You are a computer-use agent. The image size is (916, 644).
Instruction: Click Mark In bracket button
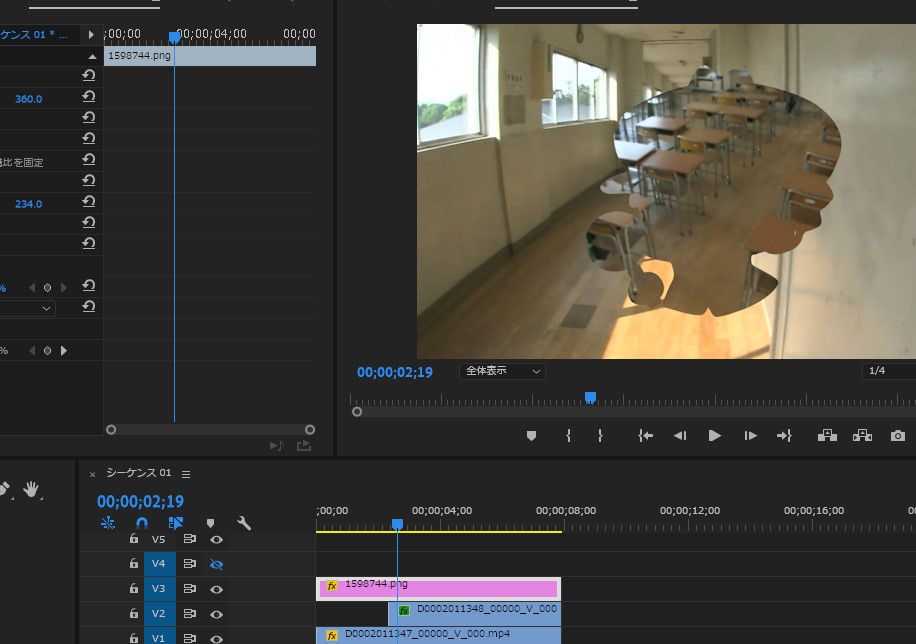tap(568, 436)
